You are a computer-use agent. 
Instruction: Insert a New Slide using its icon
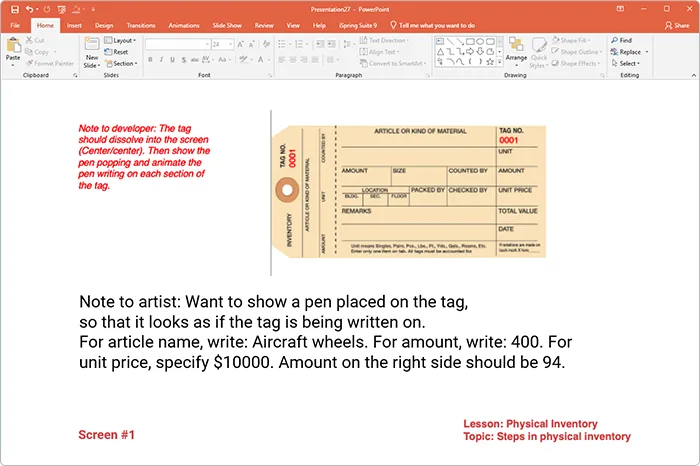(92, 44)
